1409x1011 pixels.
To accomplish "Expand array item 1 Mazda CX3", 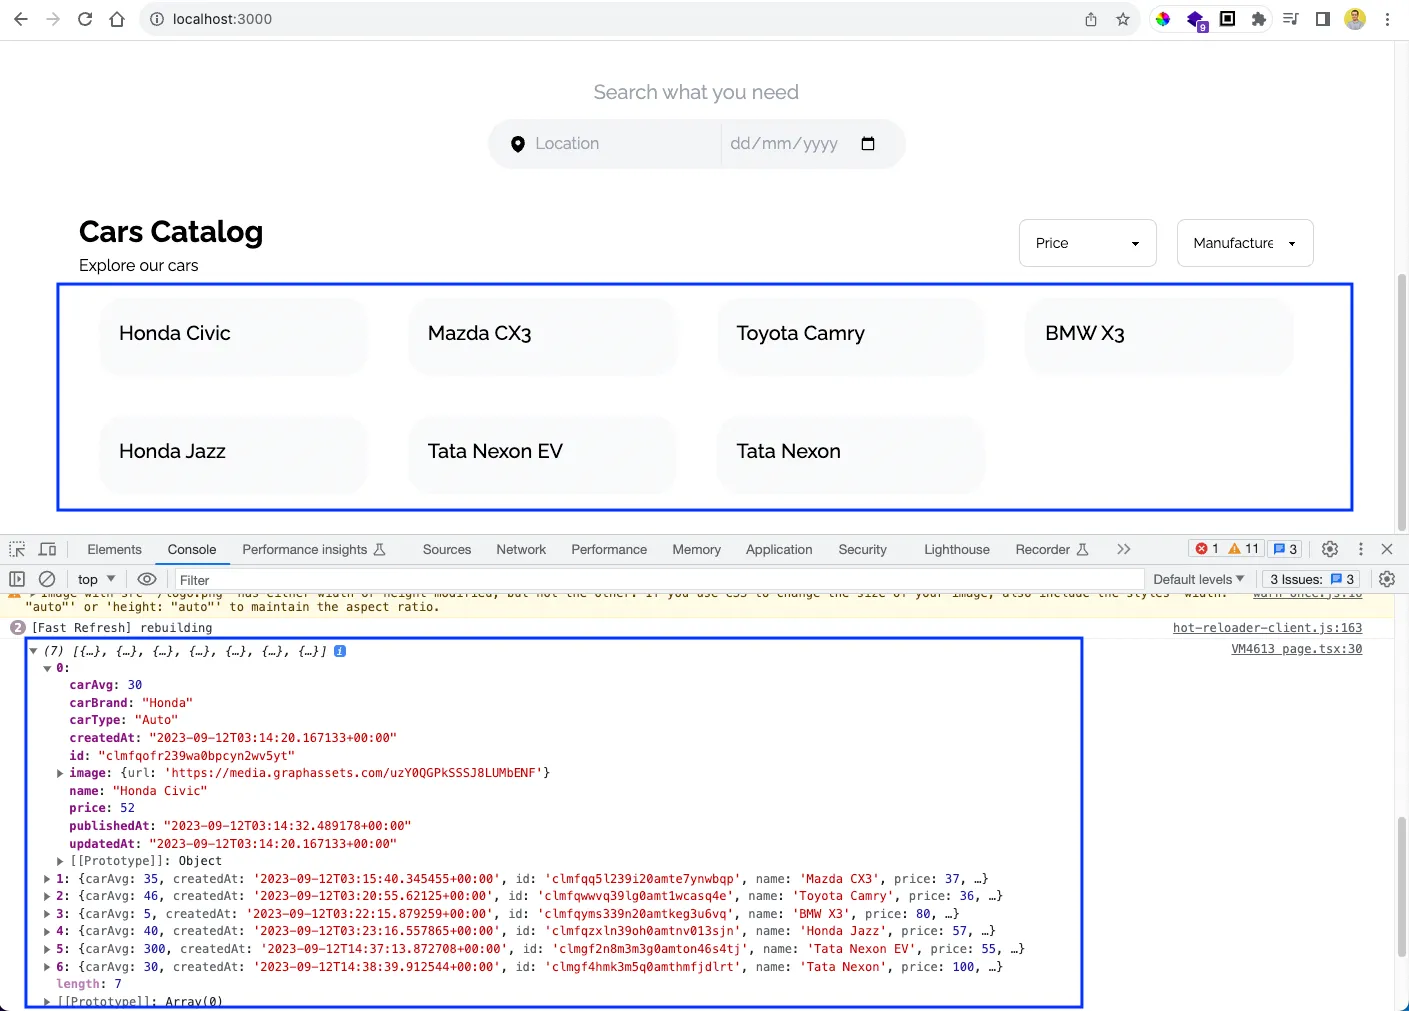I will (x=47, y=879).
